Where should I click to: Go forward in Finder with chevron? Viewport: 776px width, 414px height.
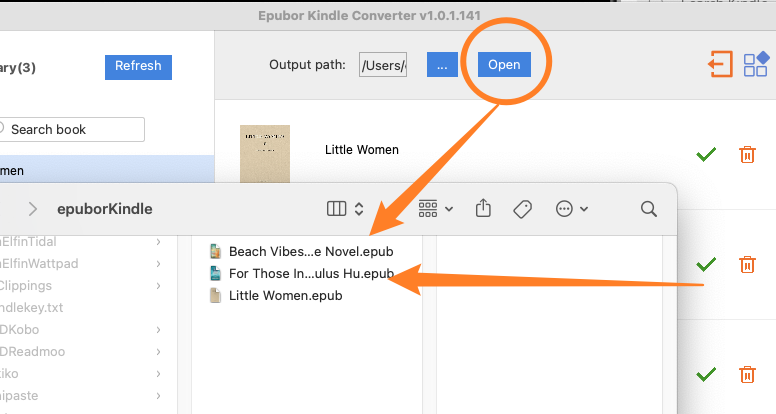tap(33, 209)
